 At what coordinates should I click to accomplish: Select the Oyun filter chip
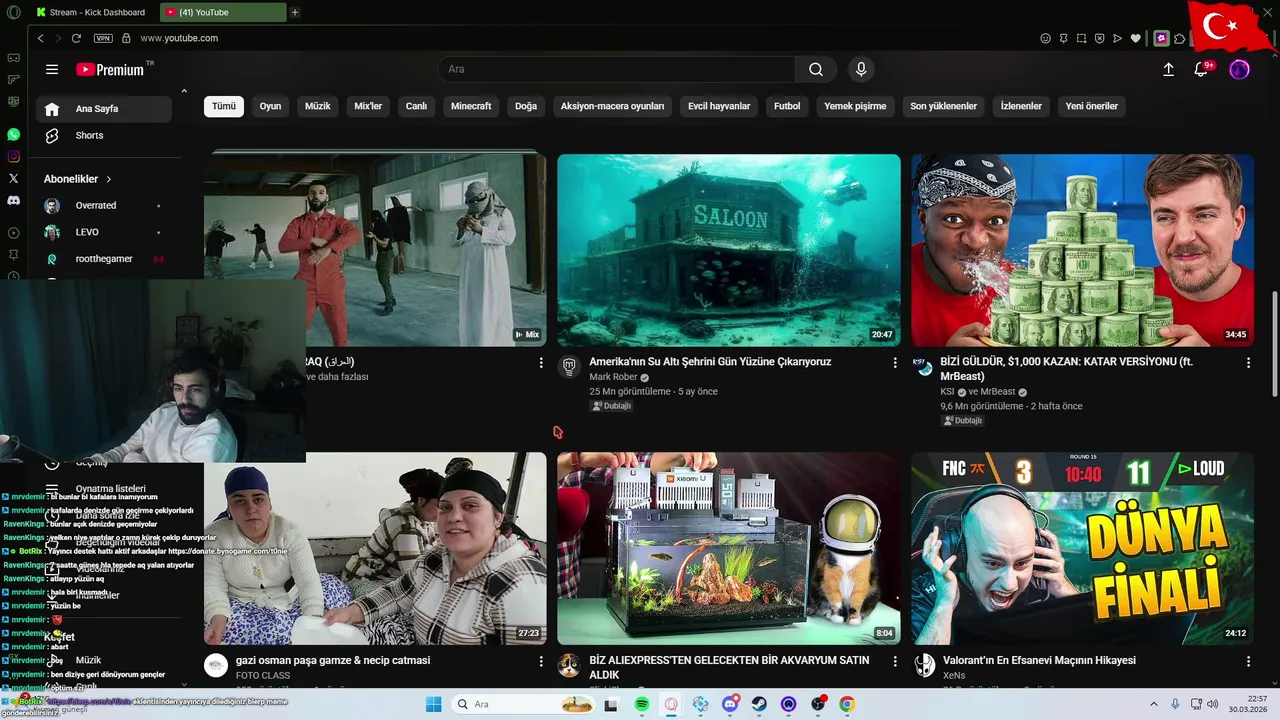[270, 106]
